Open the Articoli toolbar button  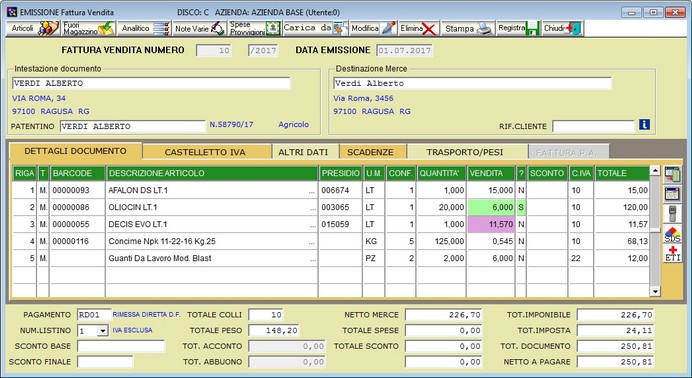point(33,29)
